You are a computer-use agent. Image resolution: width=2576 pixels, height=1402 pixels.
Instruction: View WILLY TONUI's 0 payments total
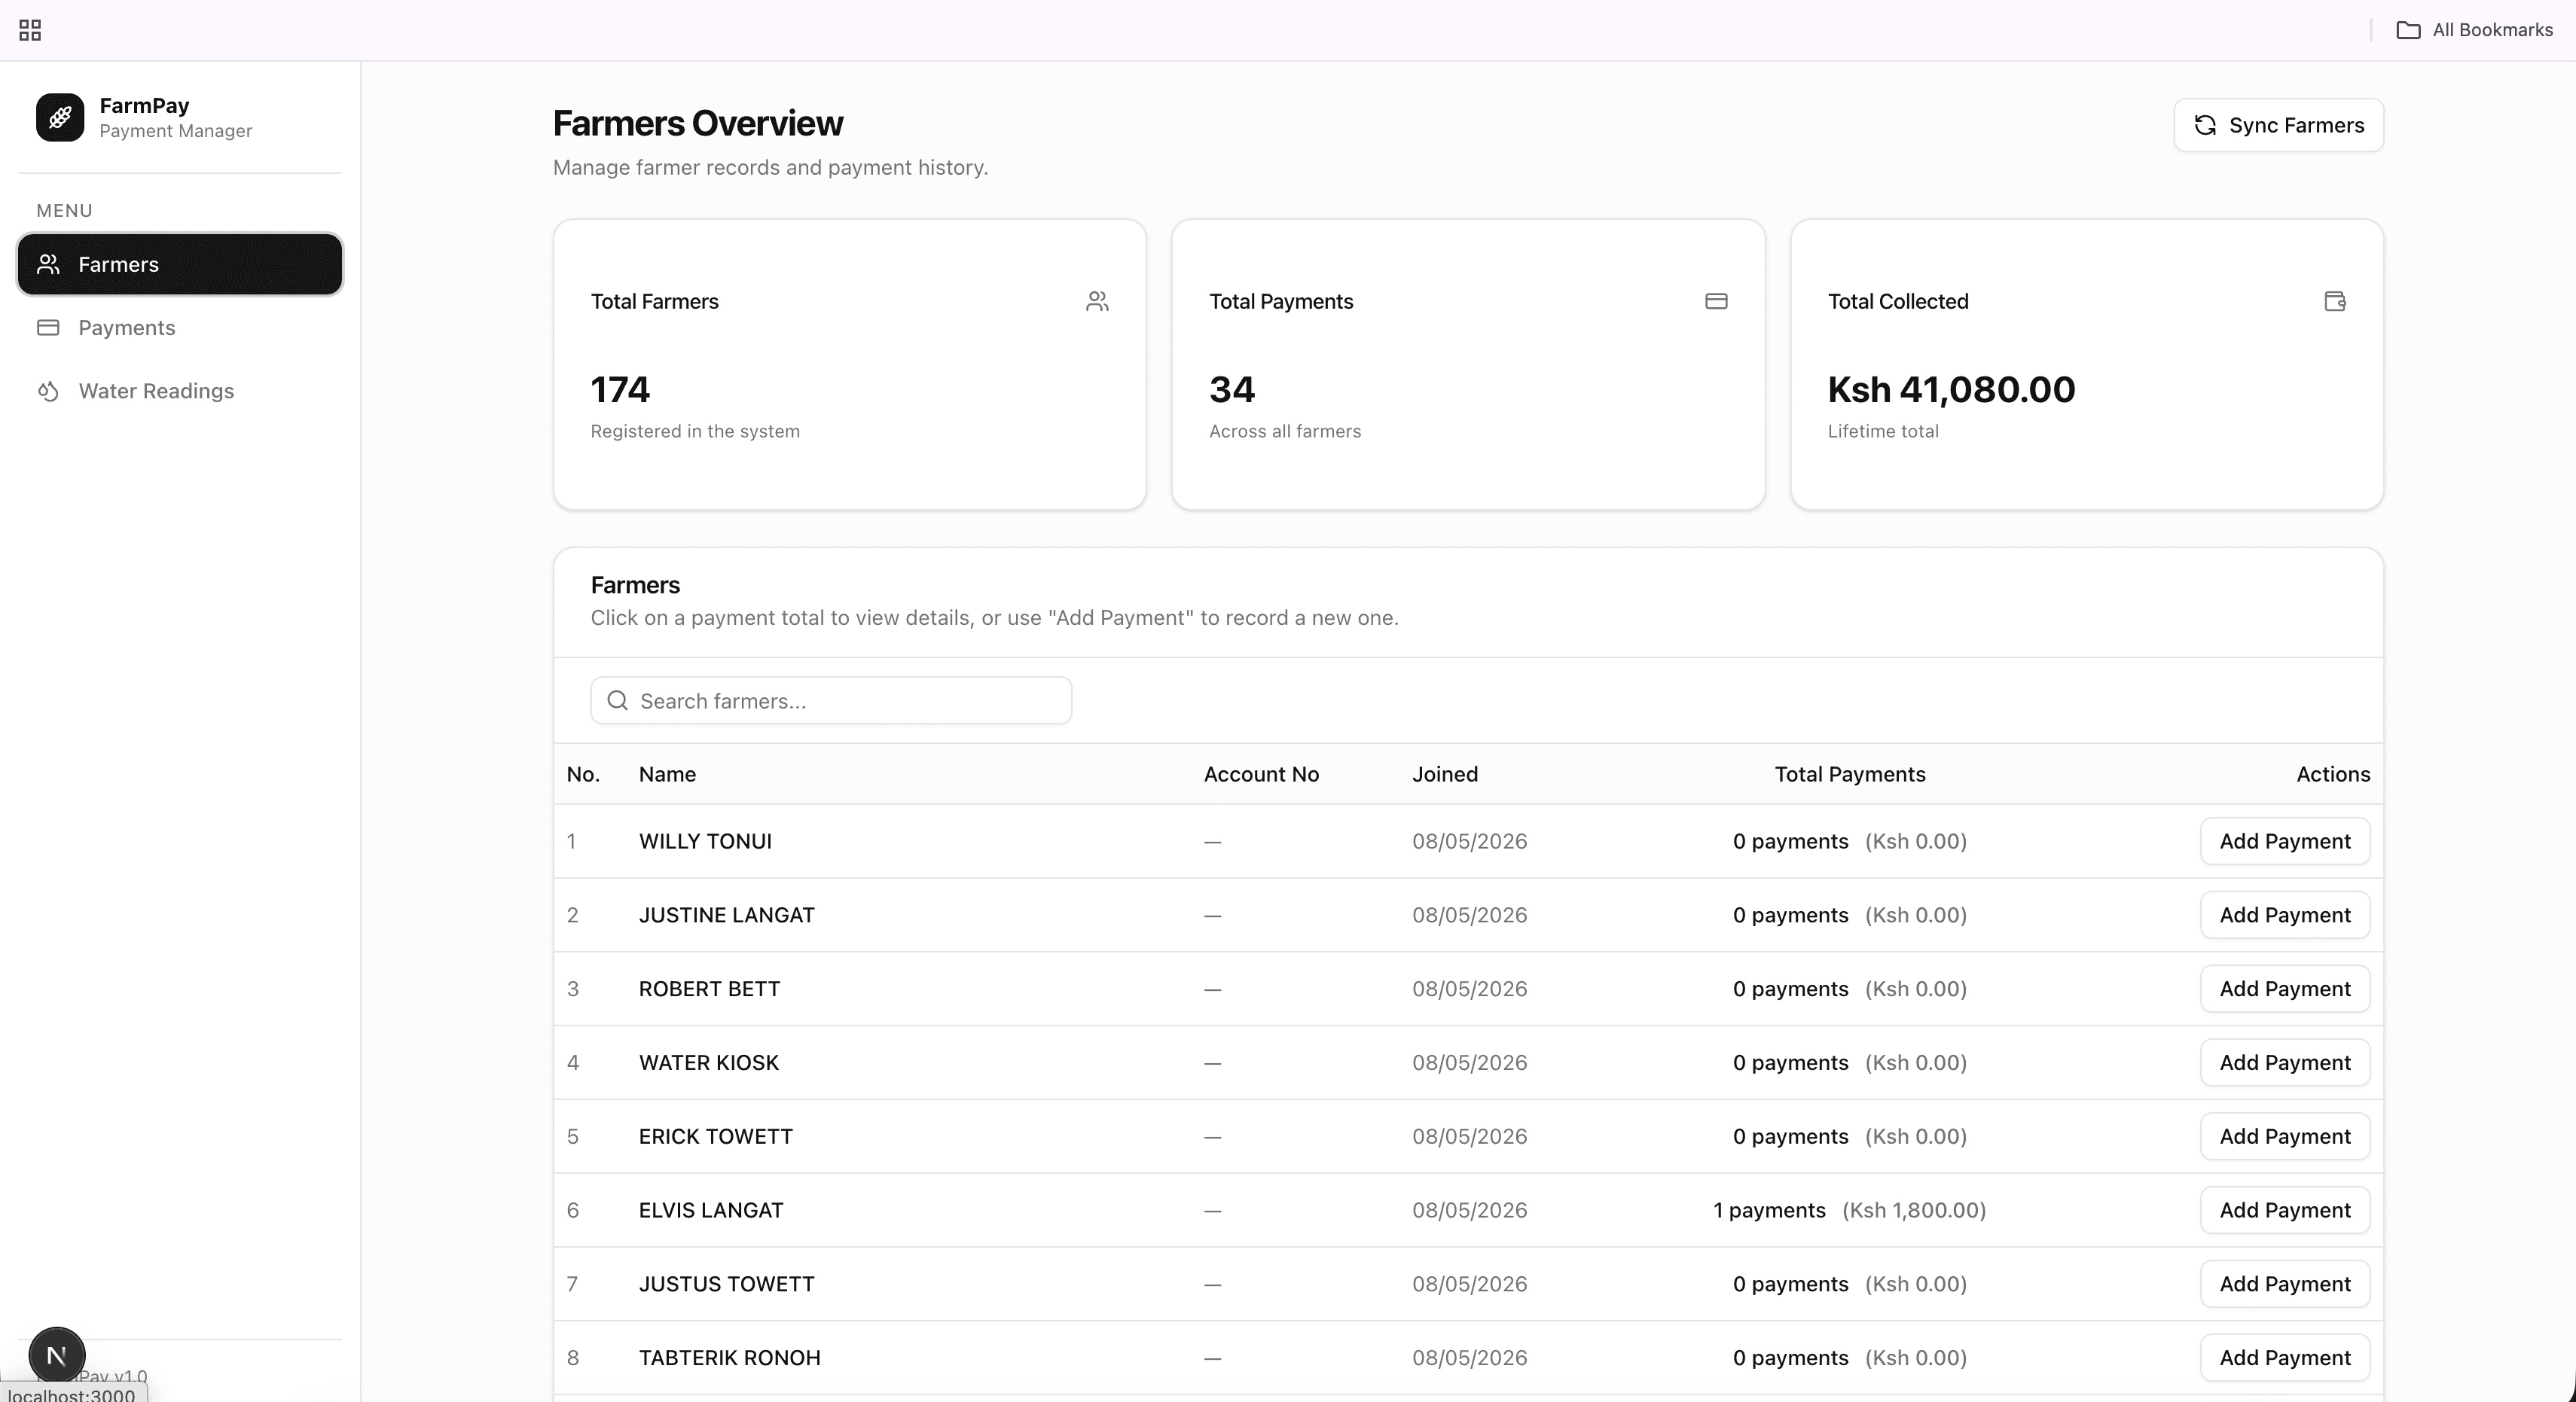(x=1849, y=841)
